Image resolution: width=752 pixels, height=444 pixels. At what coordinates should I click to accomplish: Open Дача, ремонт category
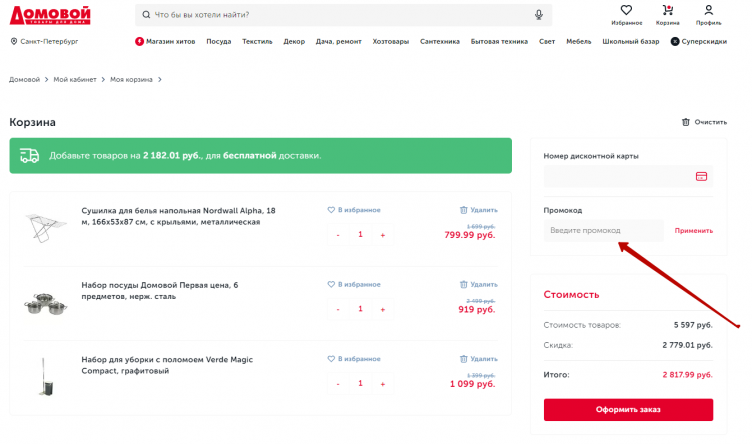click(339, 41)
